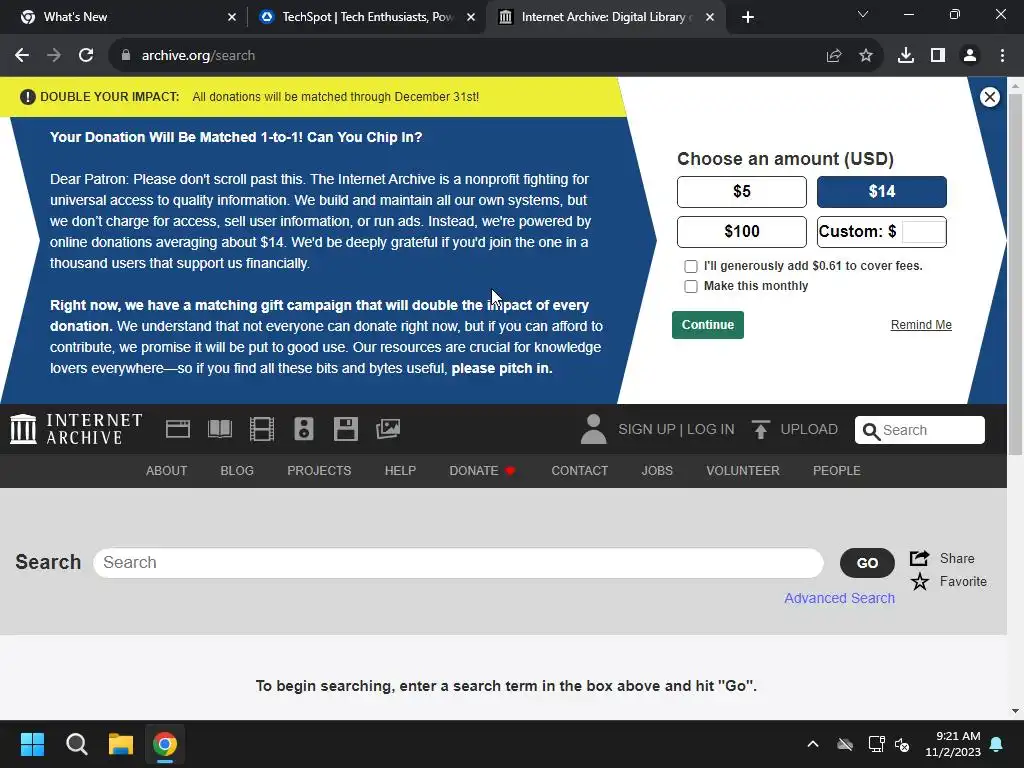Screen dimensions: 1024x768
Task: Click the GO search button
Action: (x=867, y=563)
